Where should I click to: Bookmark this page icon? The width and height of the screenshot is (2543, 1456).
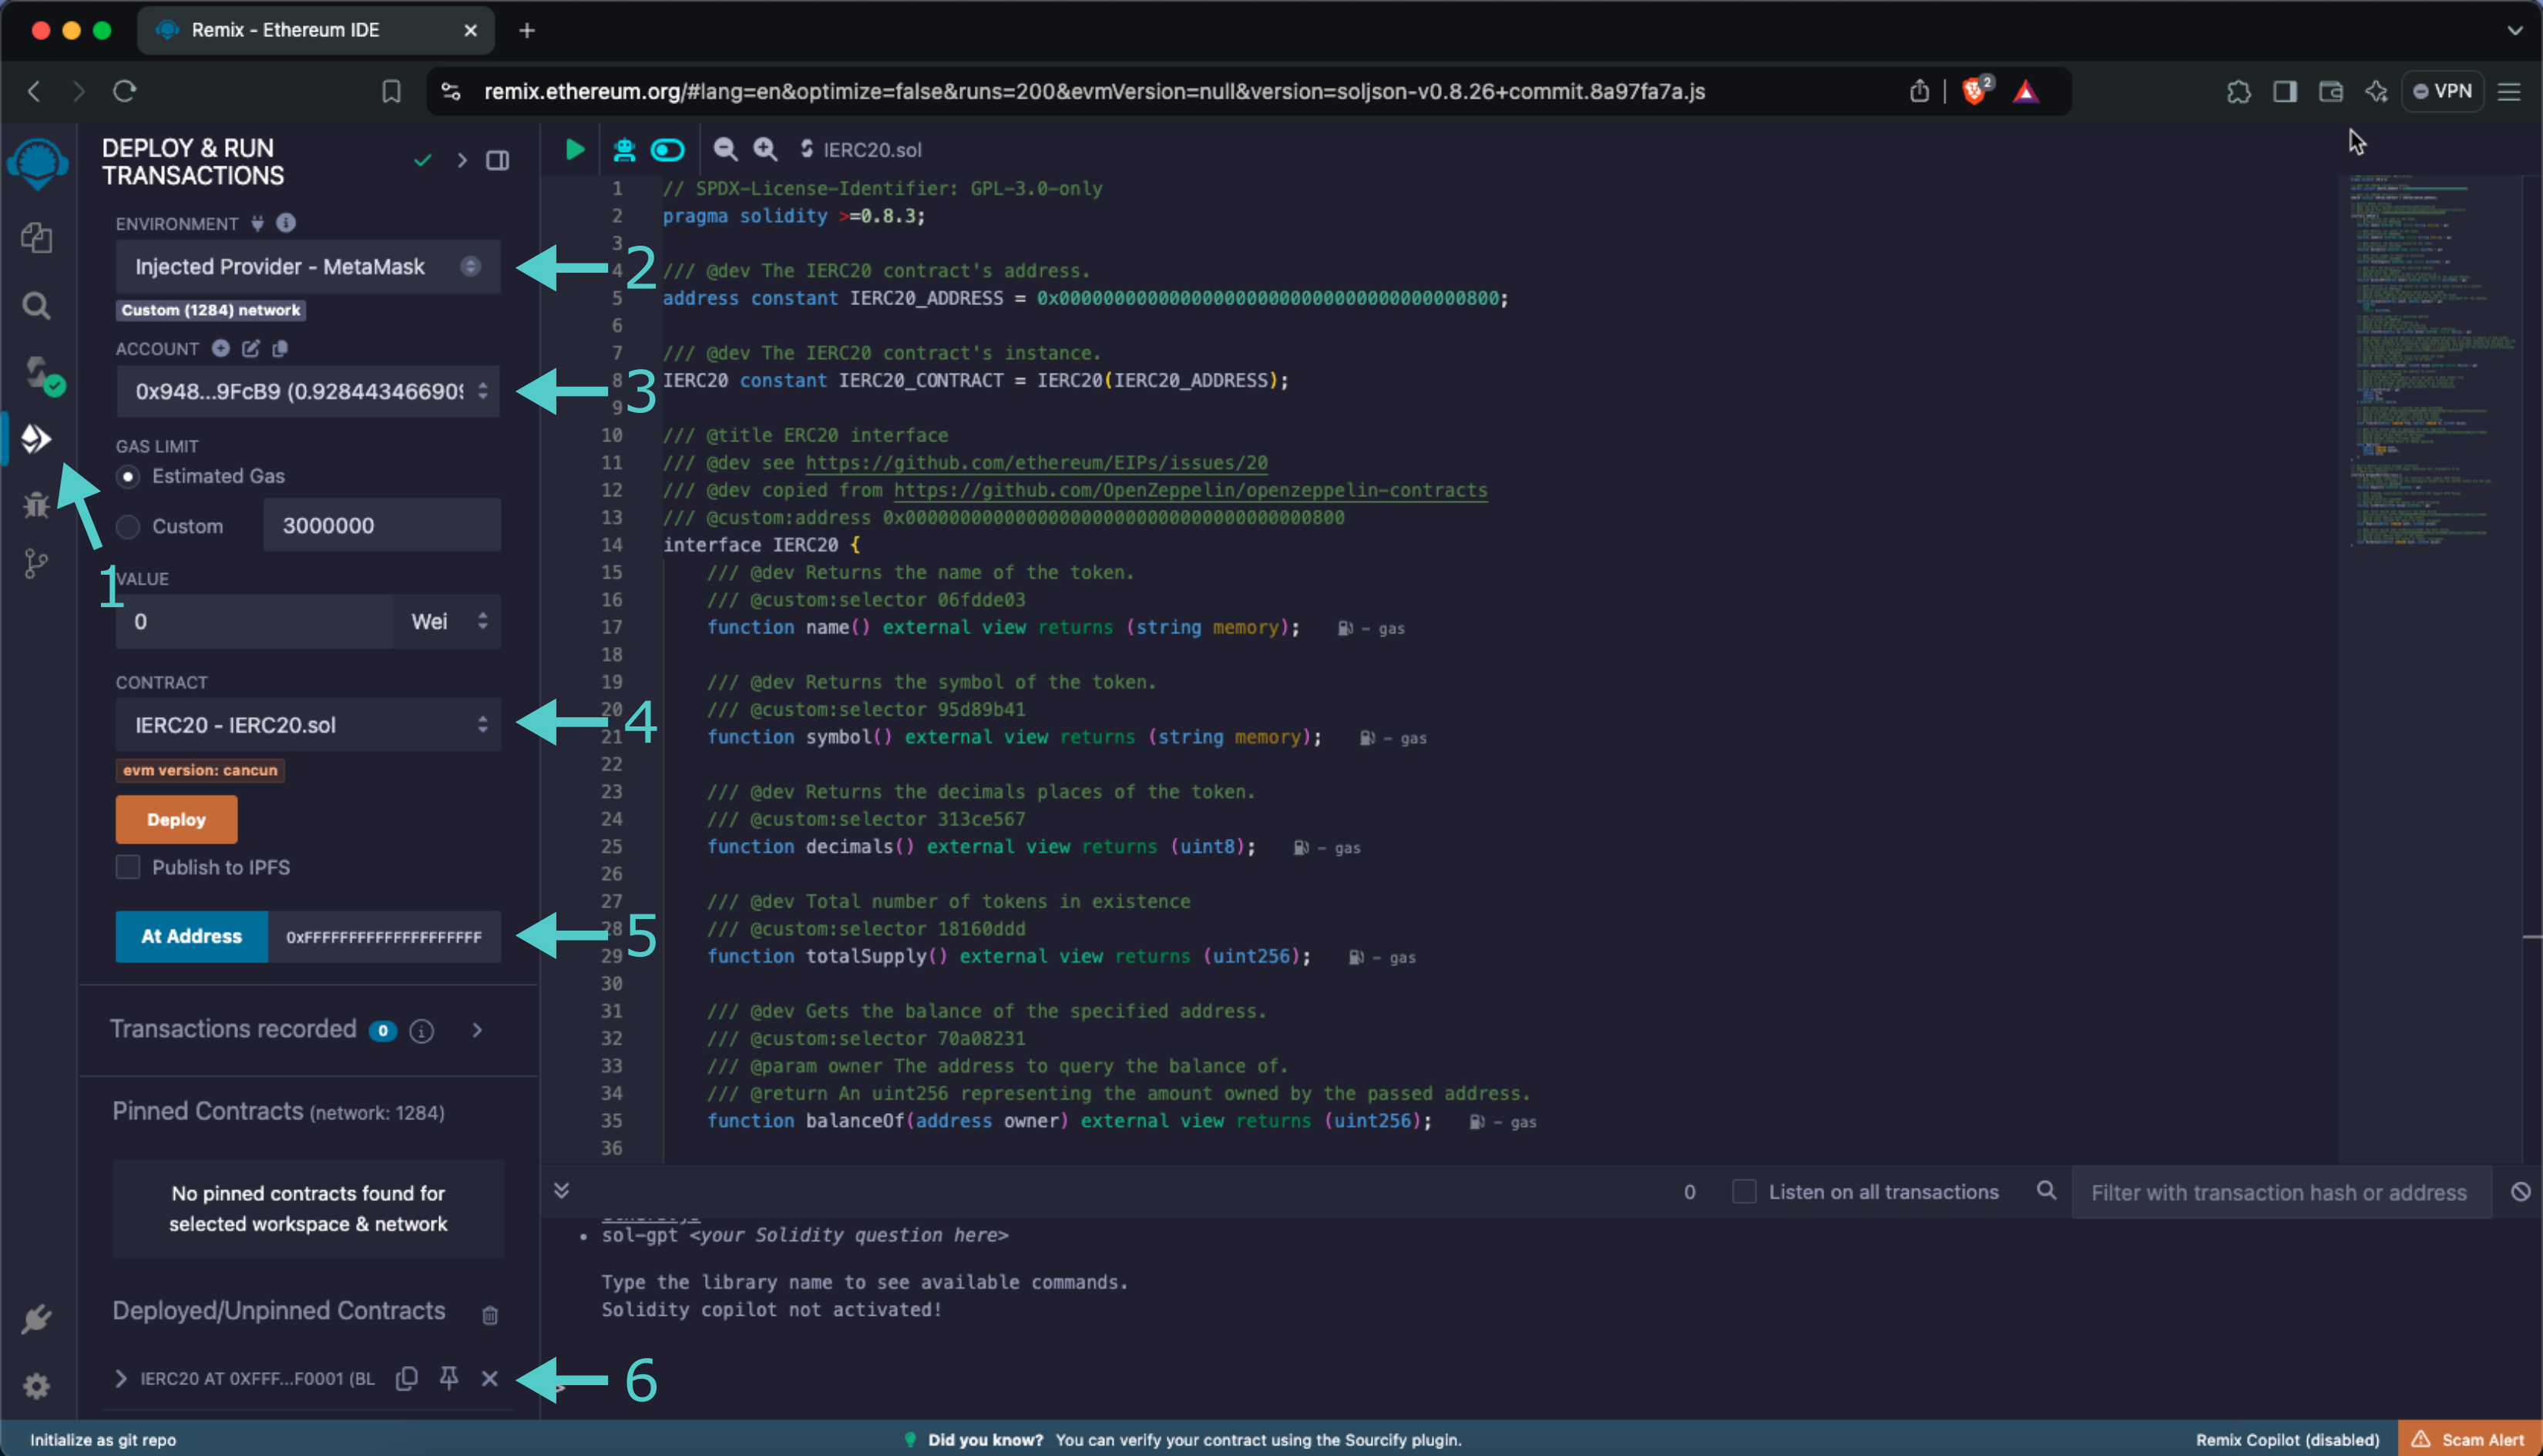[x=391, y=91]
